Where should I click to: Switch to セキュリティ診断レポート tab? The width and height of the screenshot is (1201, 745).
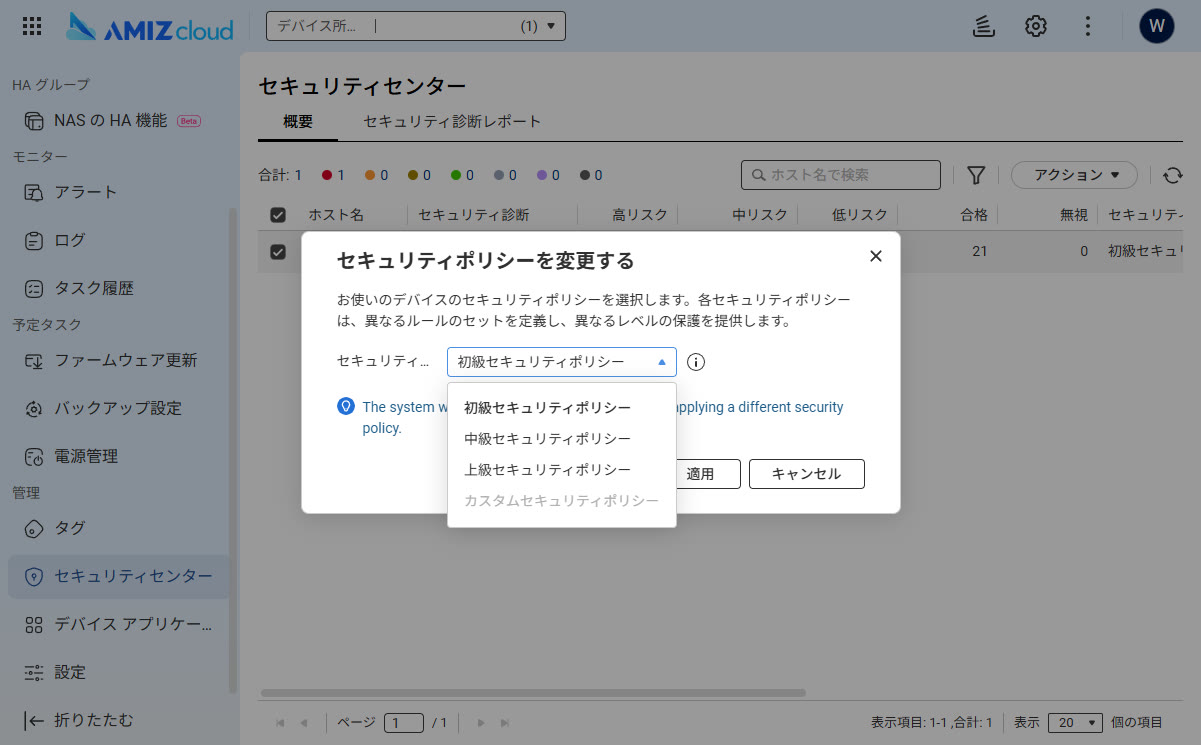click(452, 122)
